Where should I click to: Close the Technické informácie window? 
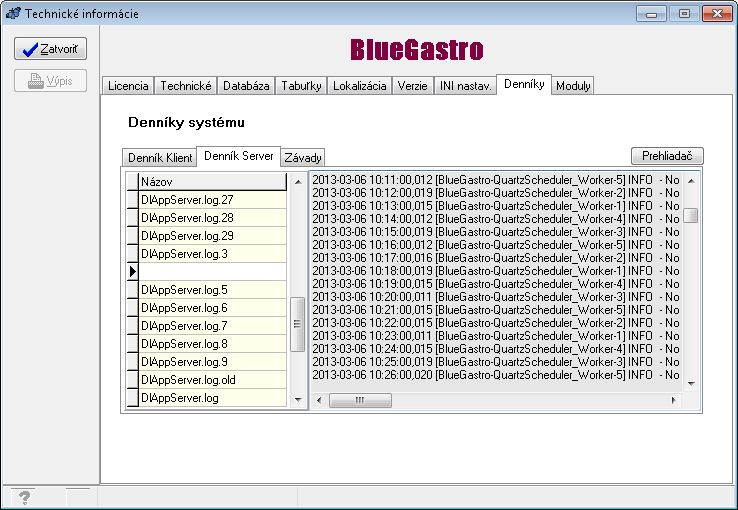tap(717, 14)
